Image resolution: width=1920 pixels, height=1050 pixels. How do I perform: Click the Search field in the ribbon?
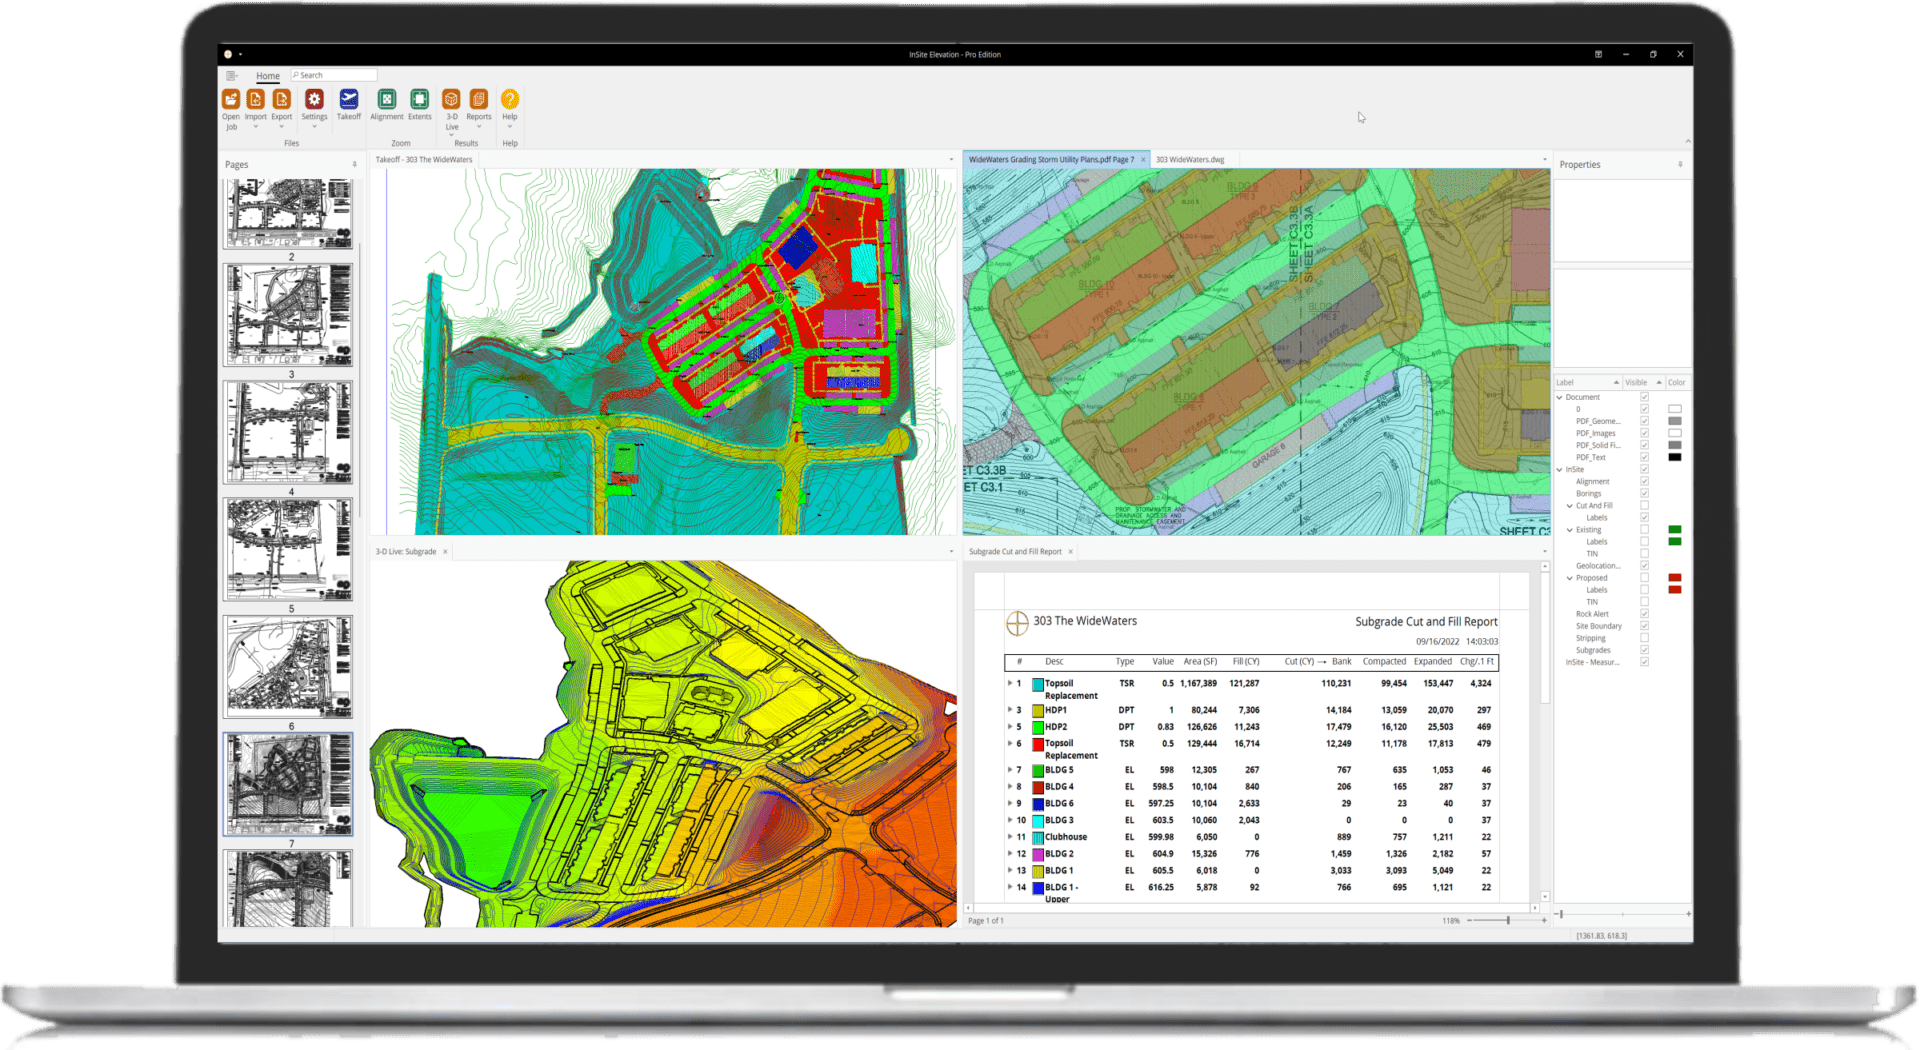tap(333, 75)
